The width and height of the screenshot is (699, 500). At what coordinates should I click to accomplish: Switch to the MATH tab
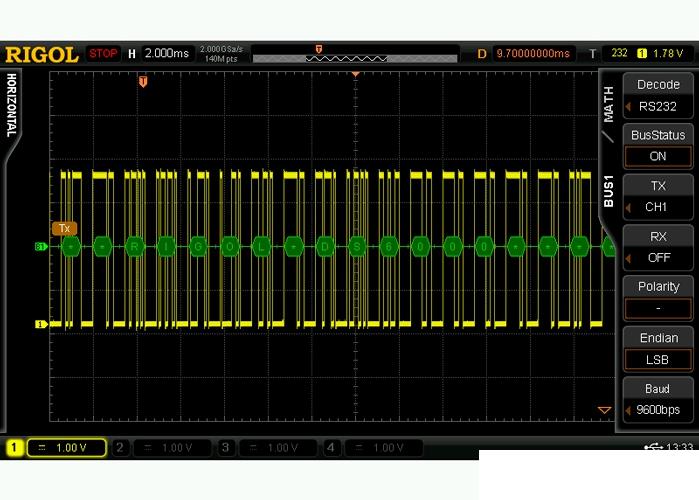[608, 104]
